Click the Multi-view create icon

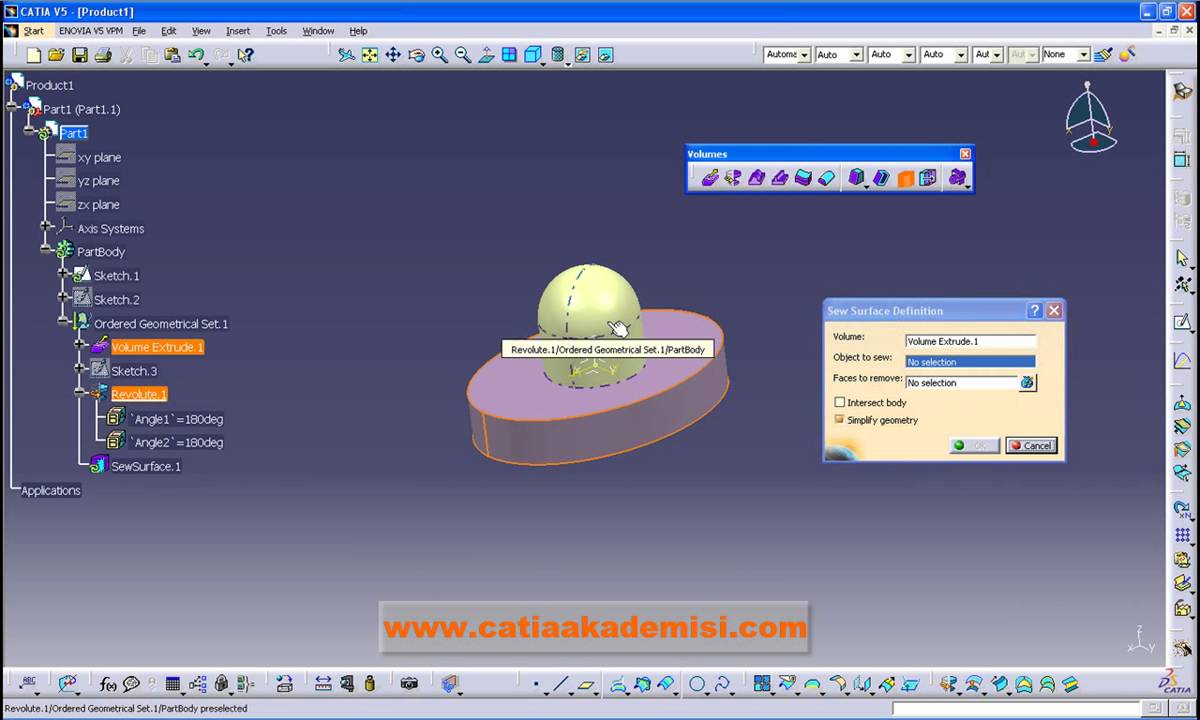coord(509,55)
